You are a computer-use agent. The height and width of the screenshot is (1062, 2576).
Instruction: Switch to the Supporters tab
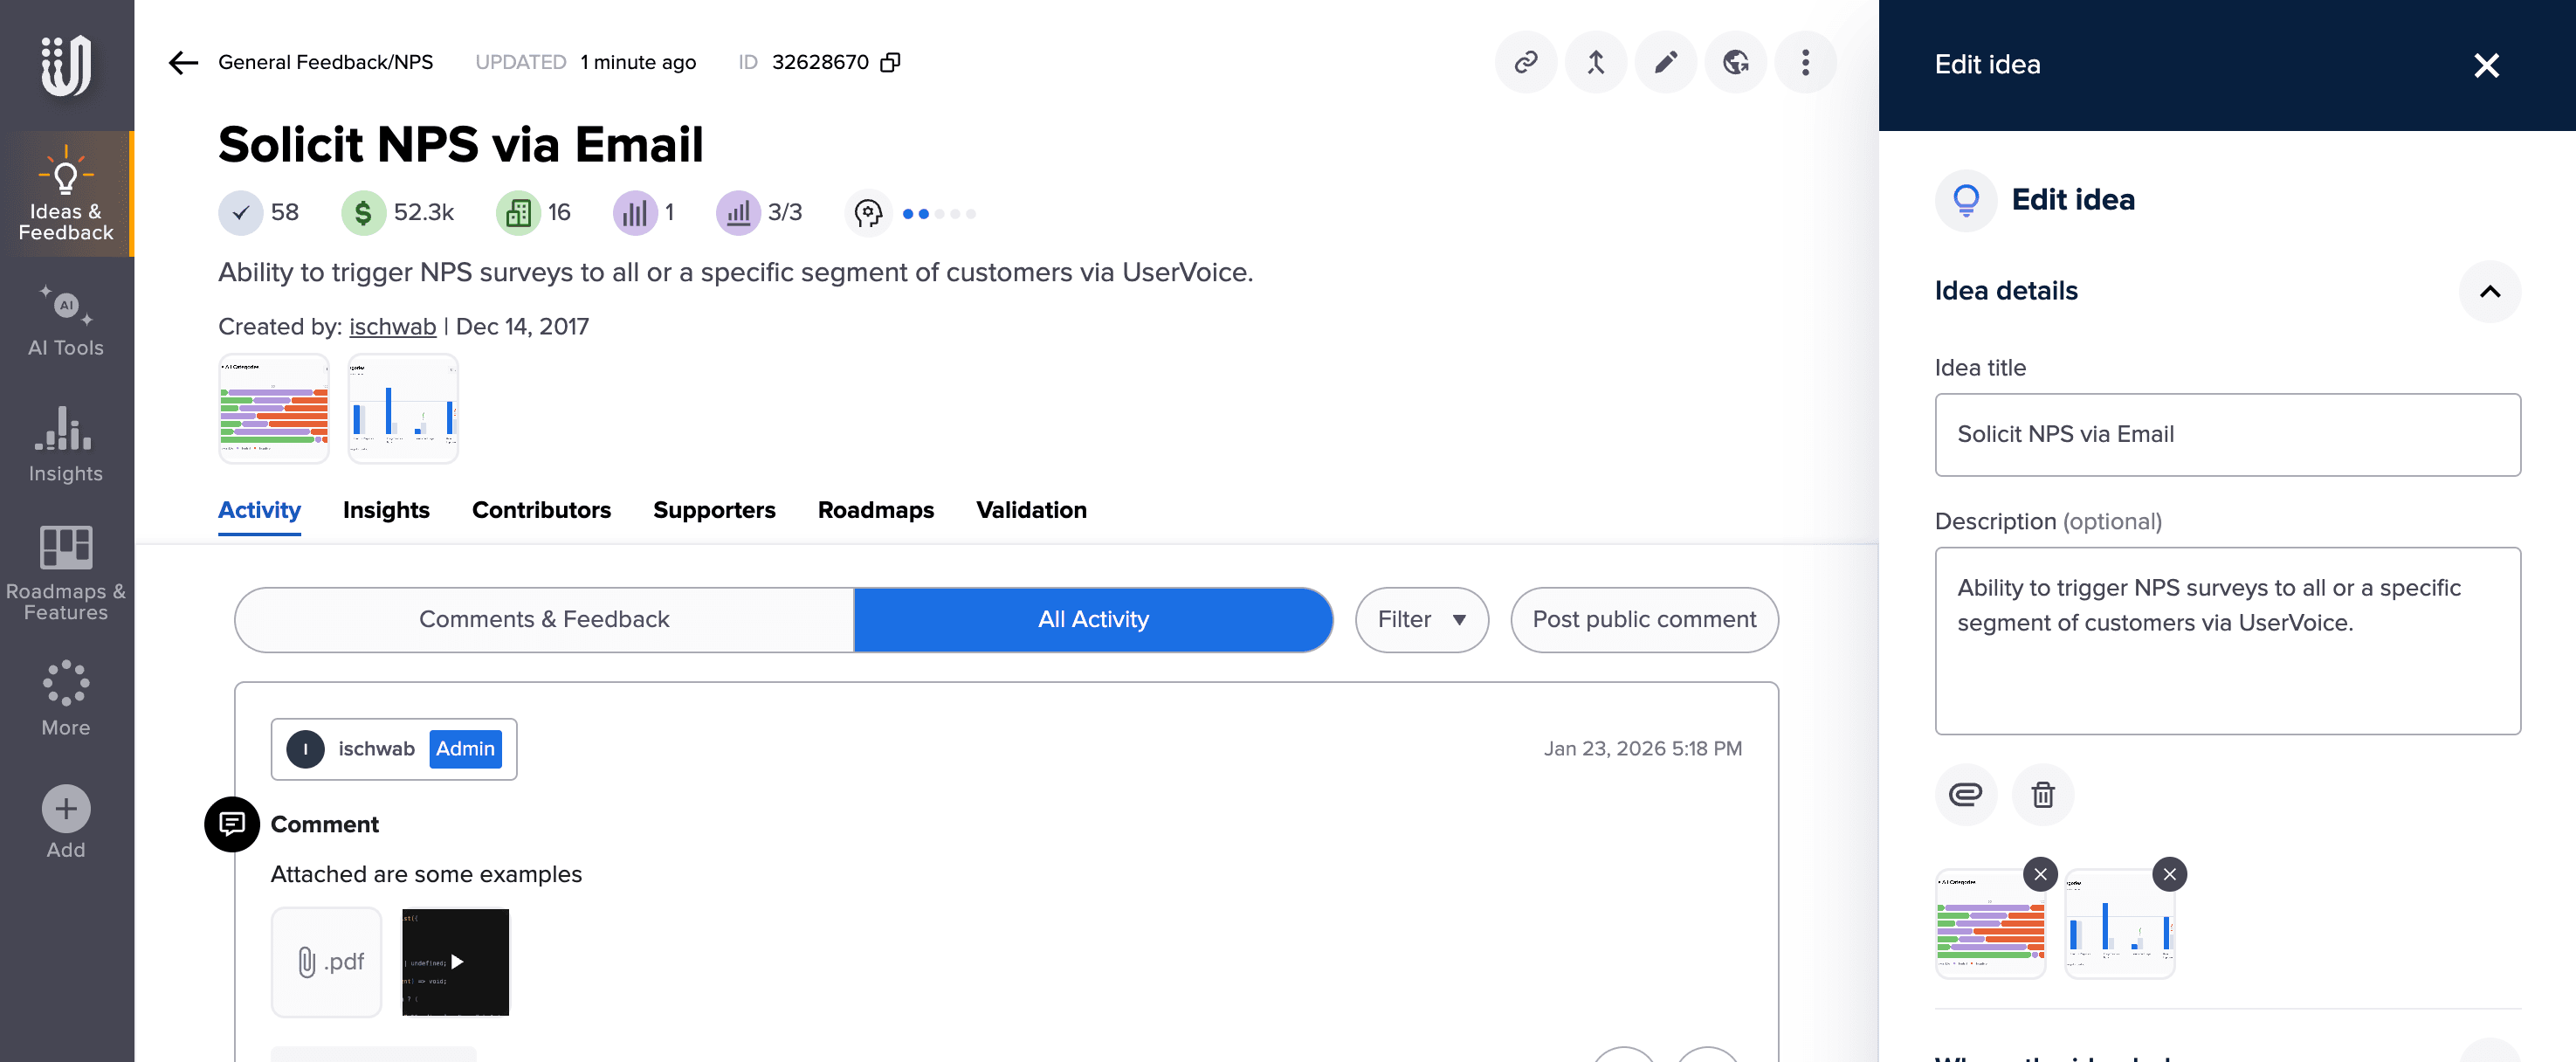[x=714, y=510]
